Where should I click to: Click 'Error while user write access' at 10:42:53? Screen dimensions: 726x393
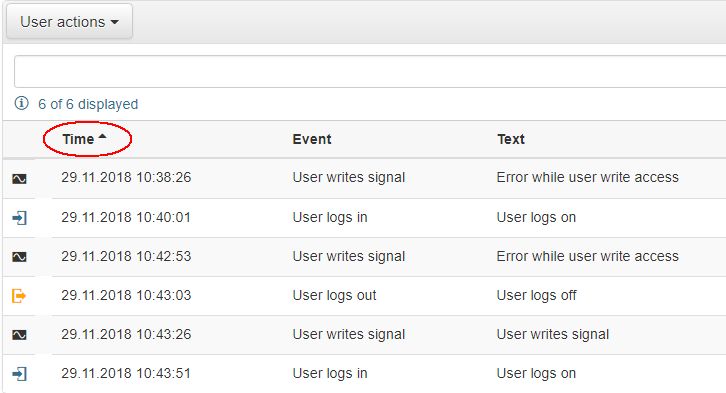coord(588,256)
